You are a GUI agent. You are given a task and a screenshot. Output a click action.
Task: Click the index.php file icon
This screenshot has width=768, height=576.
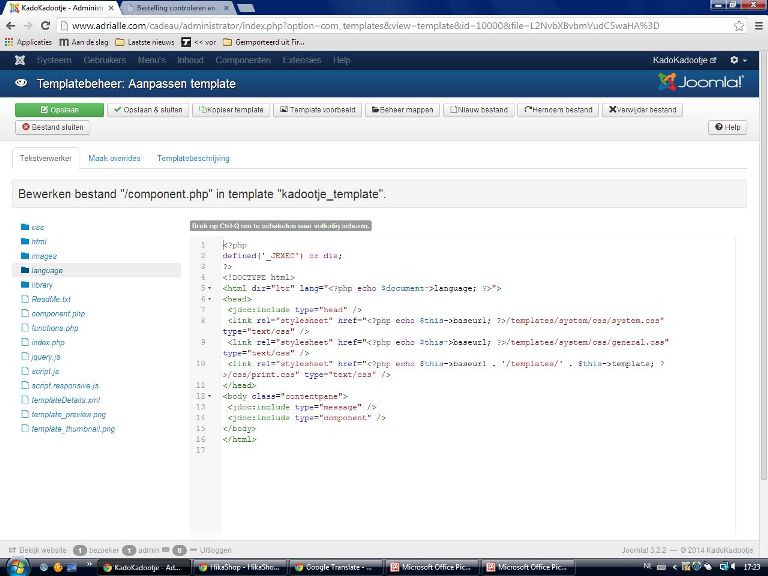[x=25, y=342]
